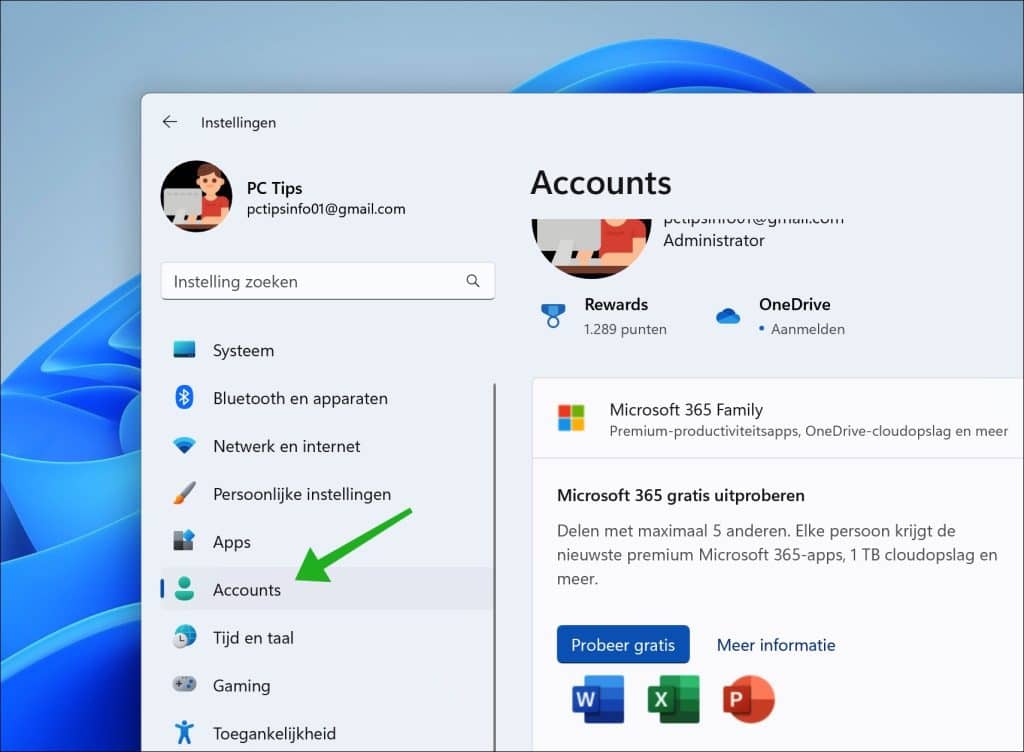
Task: Click the large account picture
Action: (592, 248)
